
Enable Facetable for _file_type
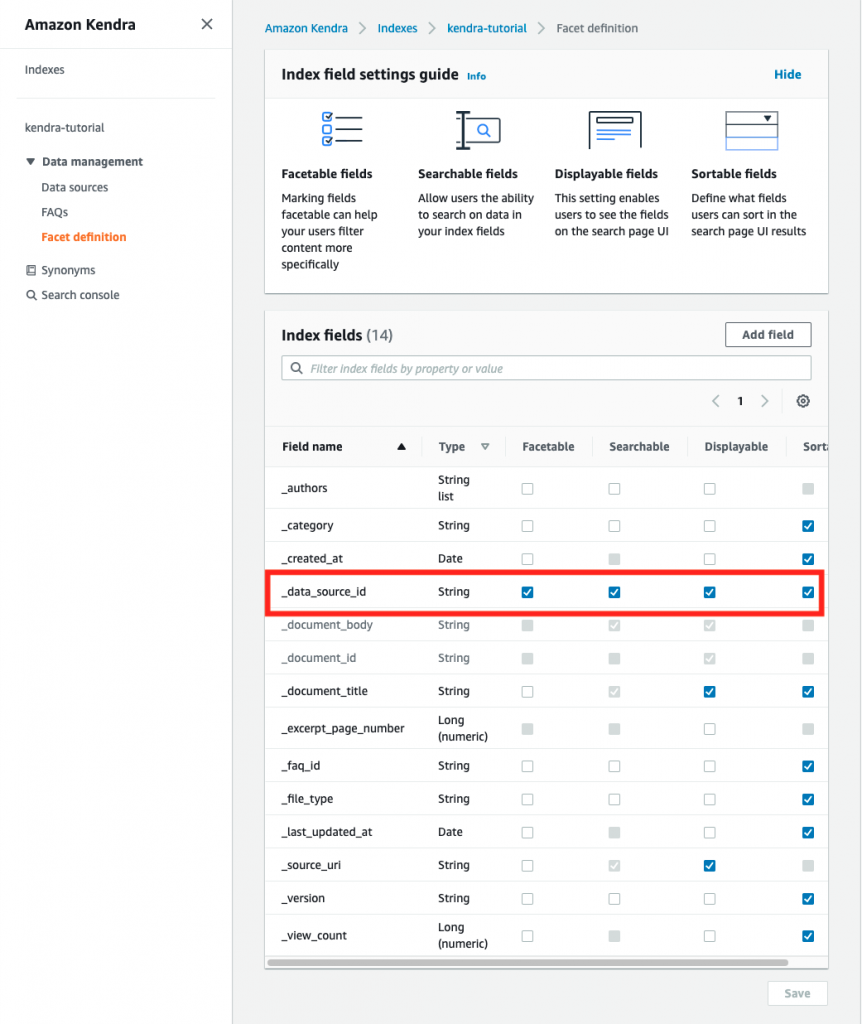pos(528,799)
